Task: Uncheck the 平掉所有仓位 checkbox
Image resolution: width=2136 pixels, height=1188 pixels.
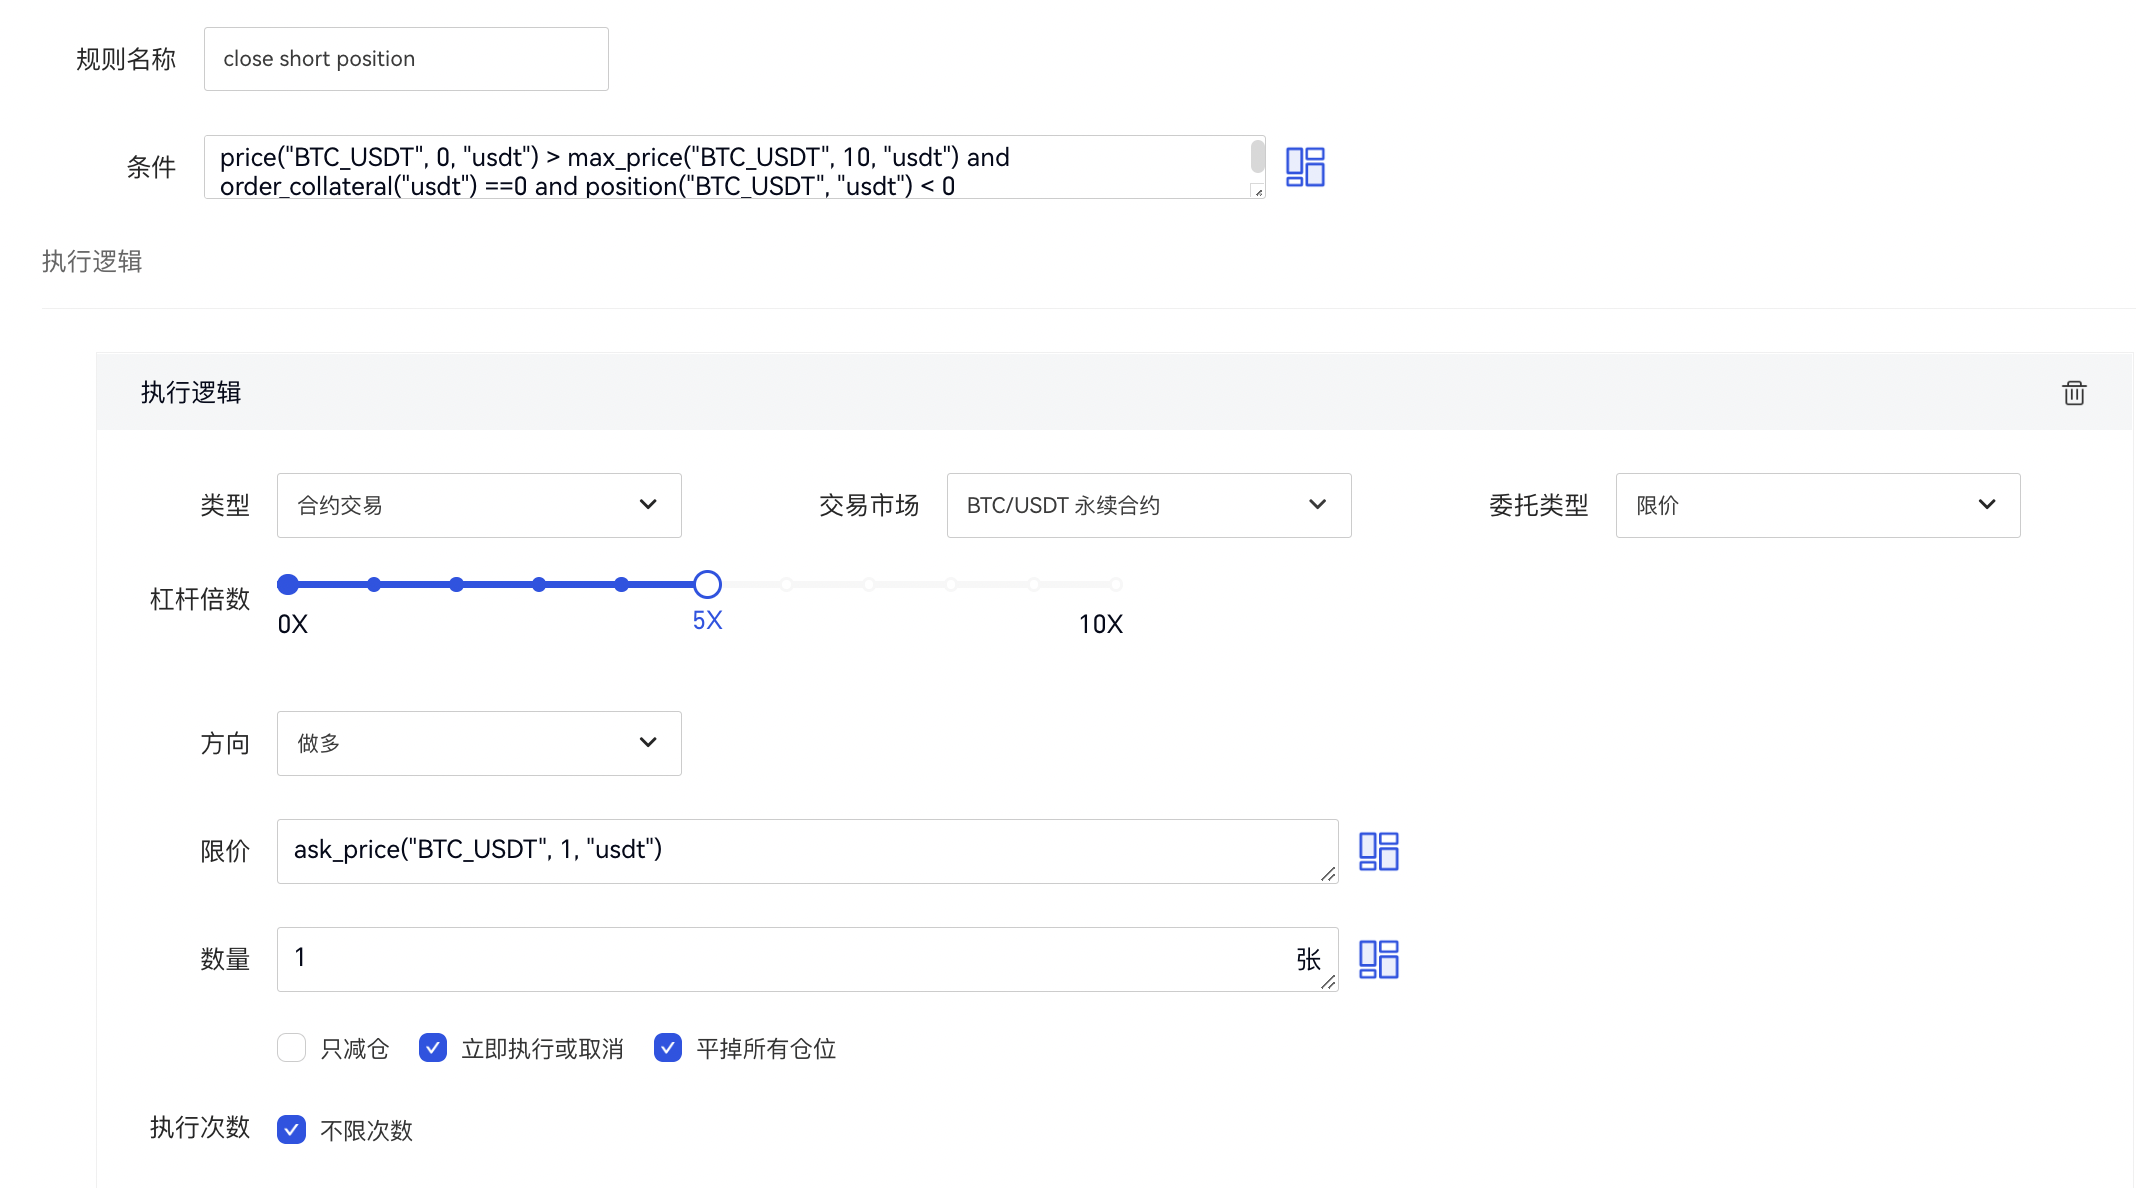Action: pyautogui.click(x=668, y=1048)
